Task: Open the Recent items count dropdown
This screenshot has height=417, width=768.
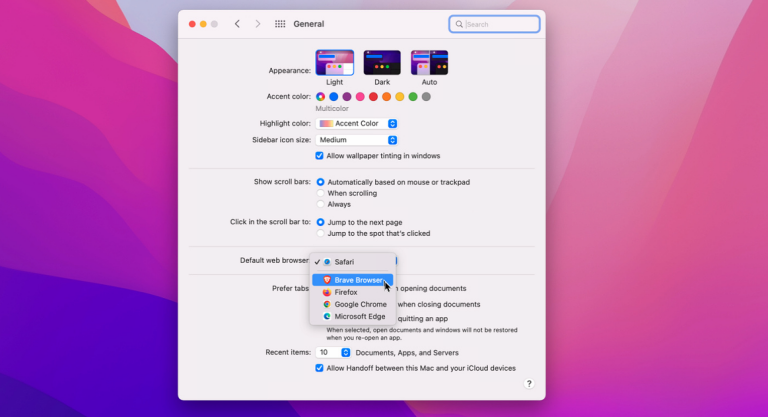Action: 333,352
